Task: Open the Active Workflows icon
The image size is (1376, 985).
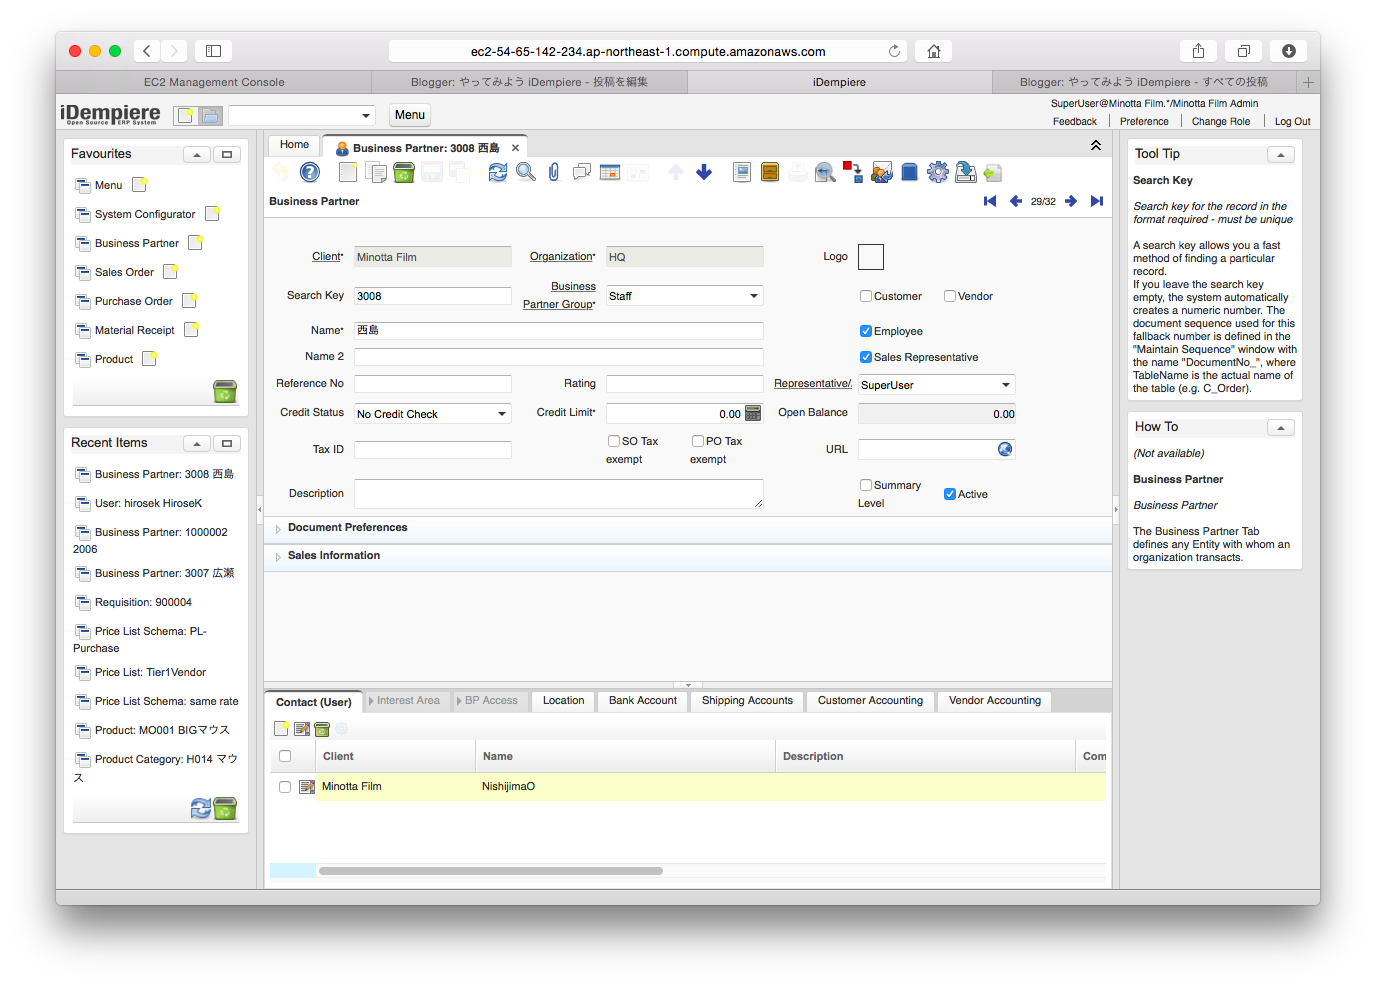Action: coord(852,173)
